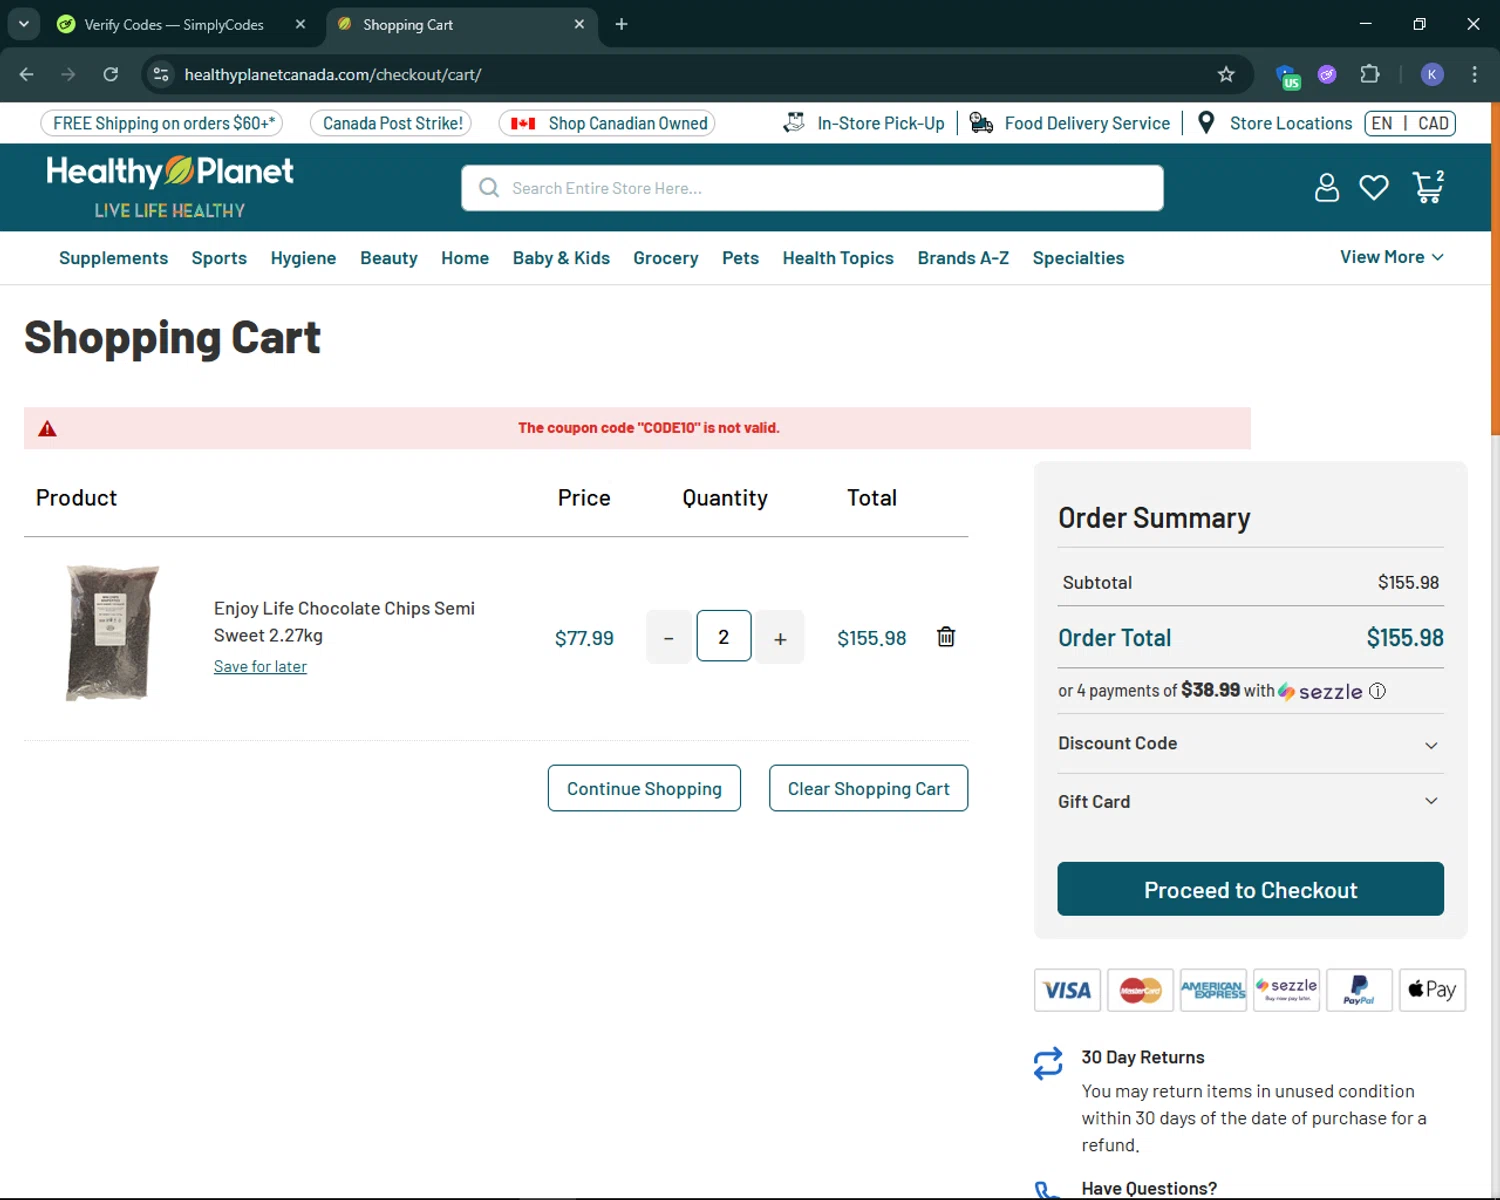Open Chrome three-dot menu
The image size is (1500, 1200).
[1474, 74]
